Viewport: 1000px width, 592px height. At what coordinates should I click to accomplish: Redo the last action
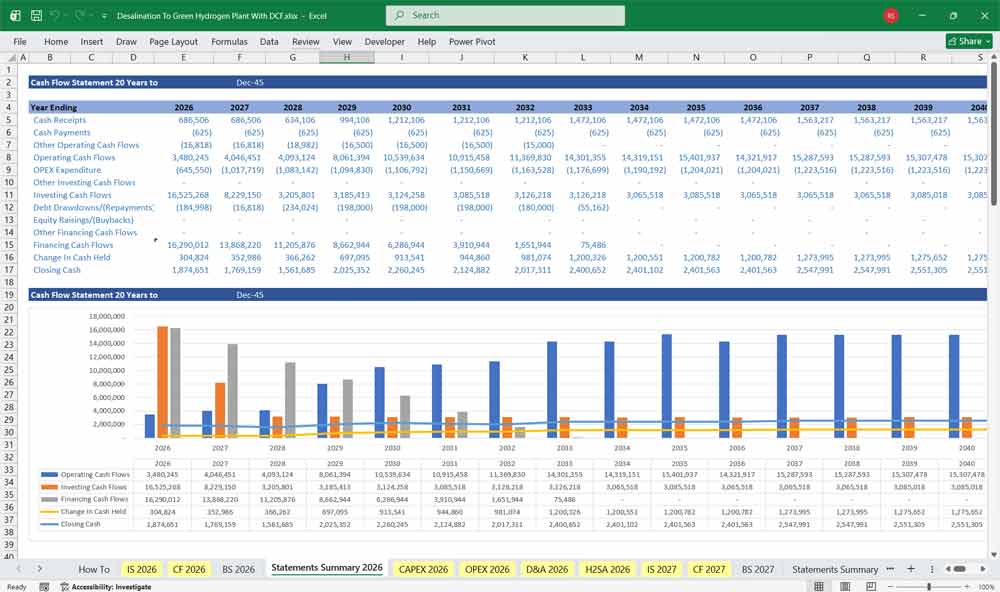tap(77, 15)
